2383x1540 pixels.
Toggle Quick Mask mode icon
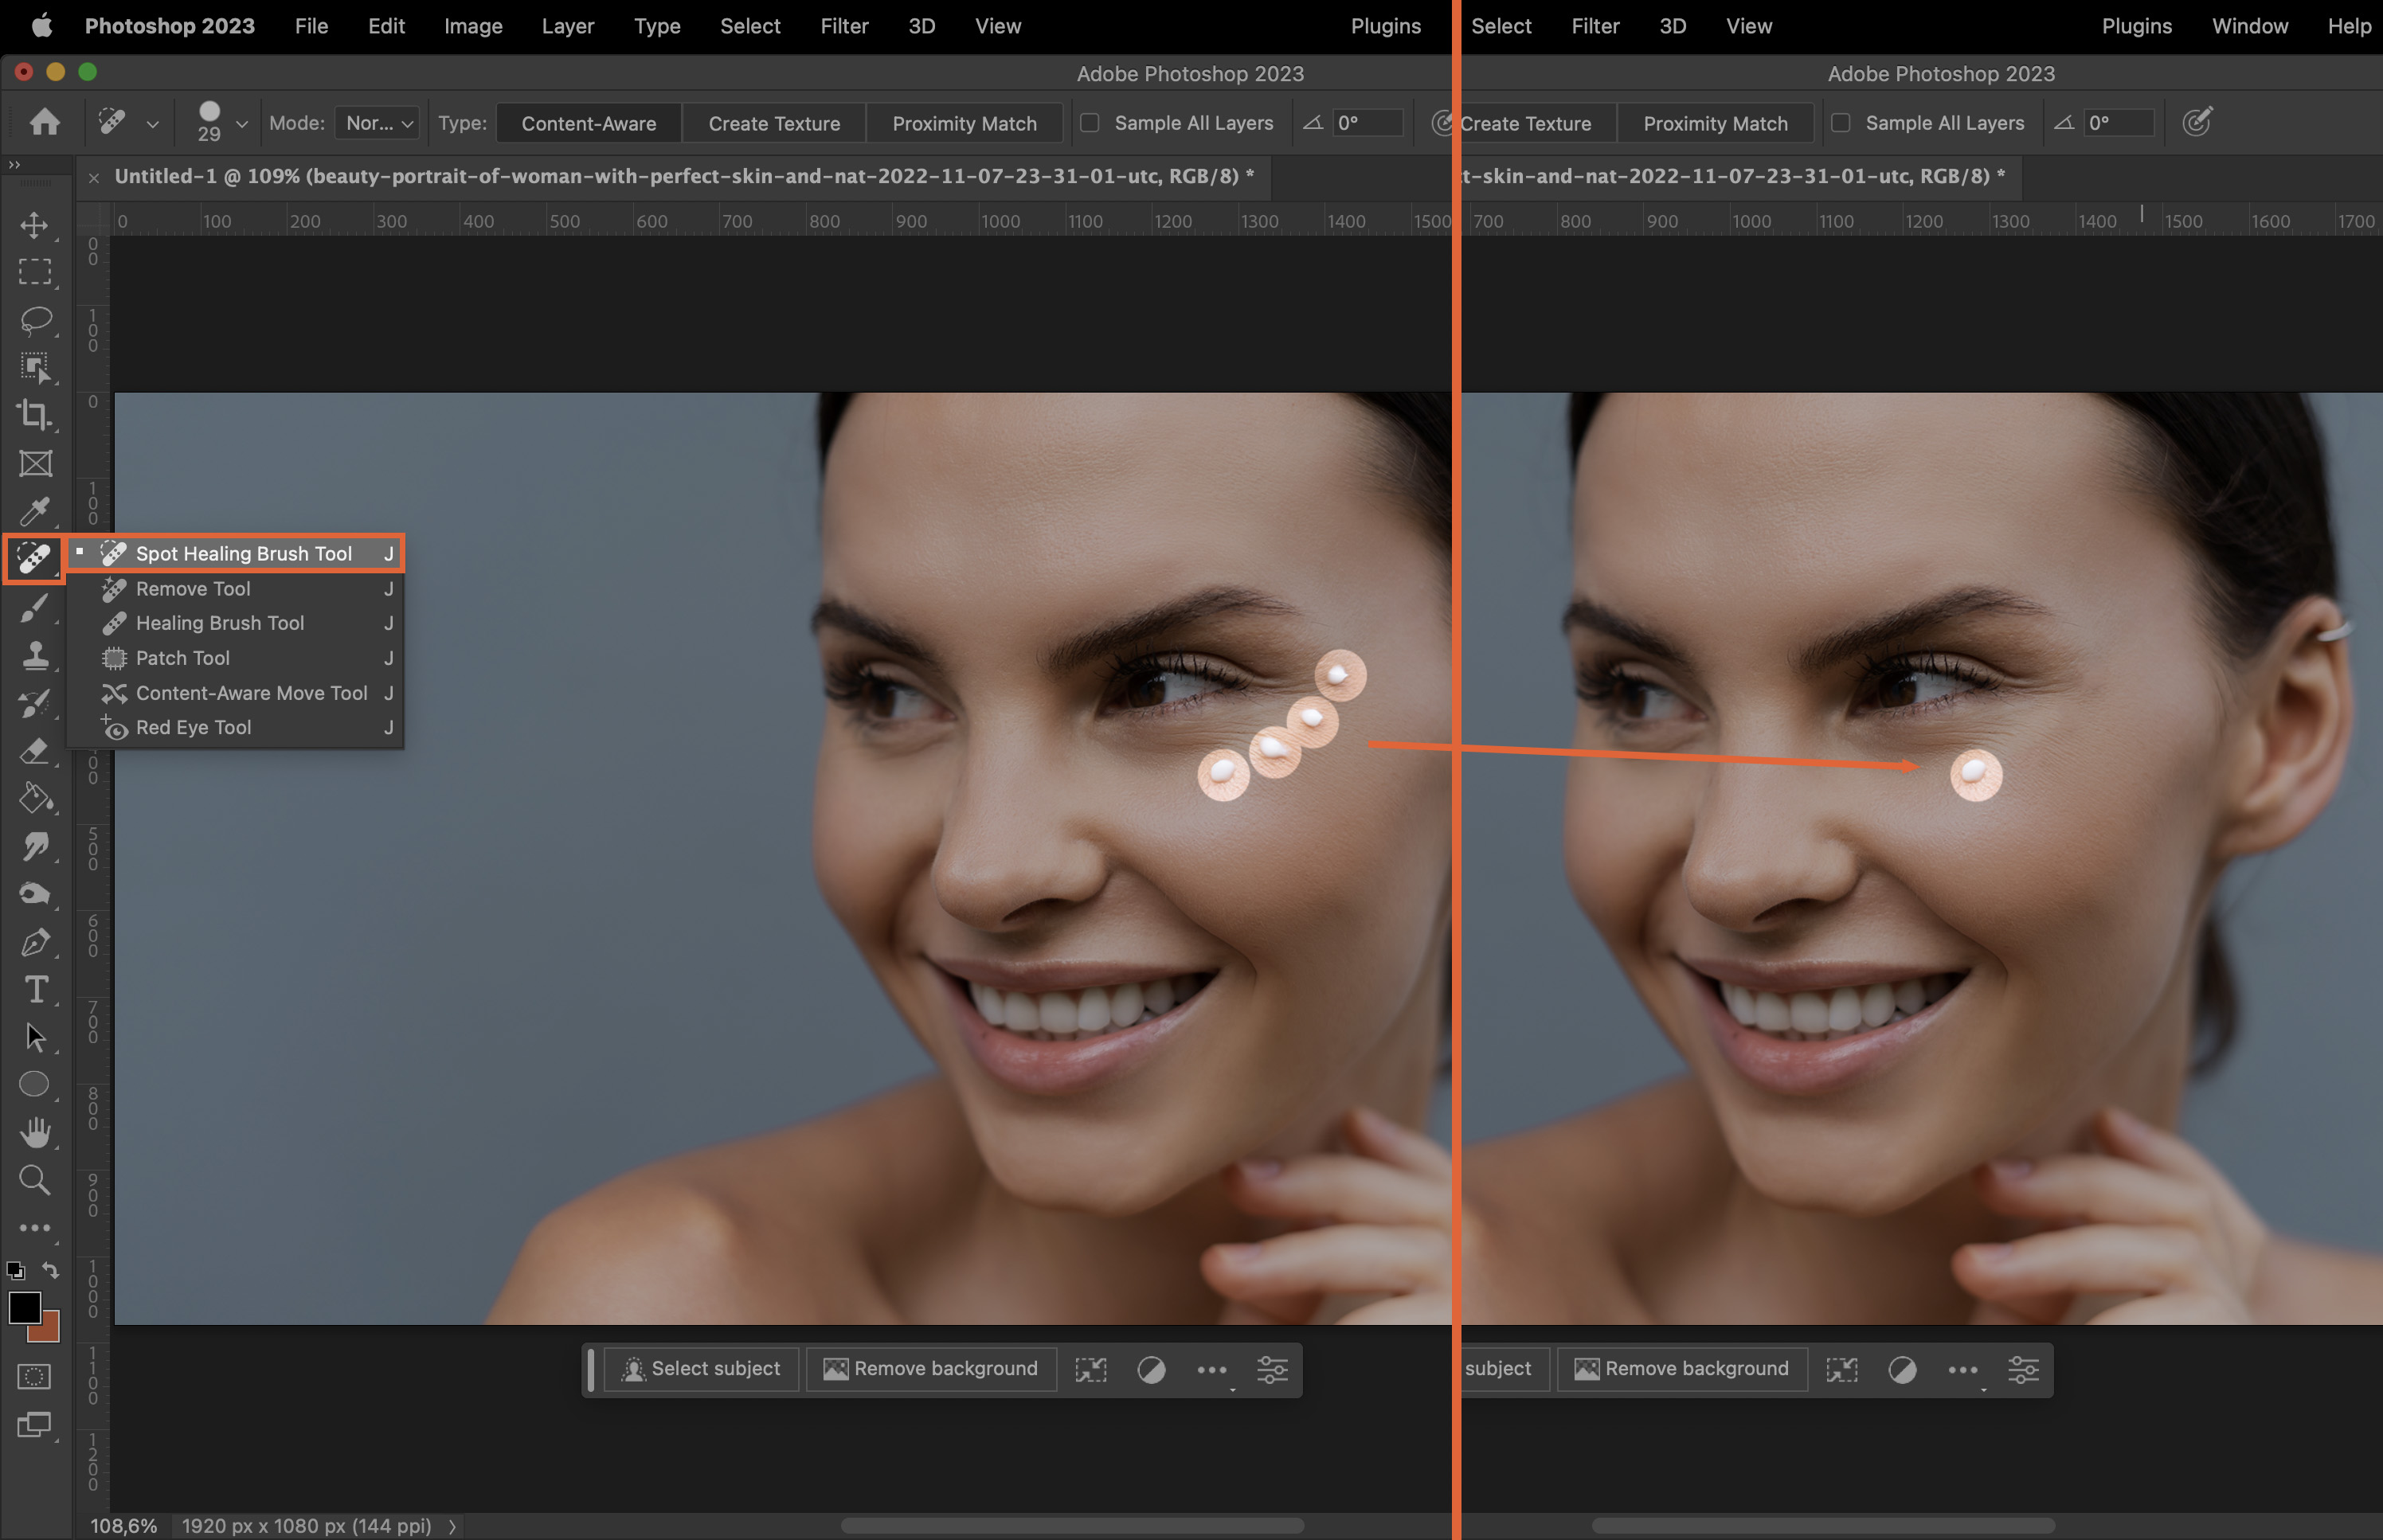tap(35, 1377)
